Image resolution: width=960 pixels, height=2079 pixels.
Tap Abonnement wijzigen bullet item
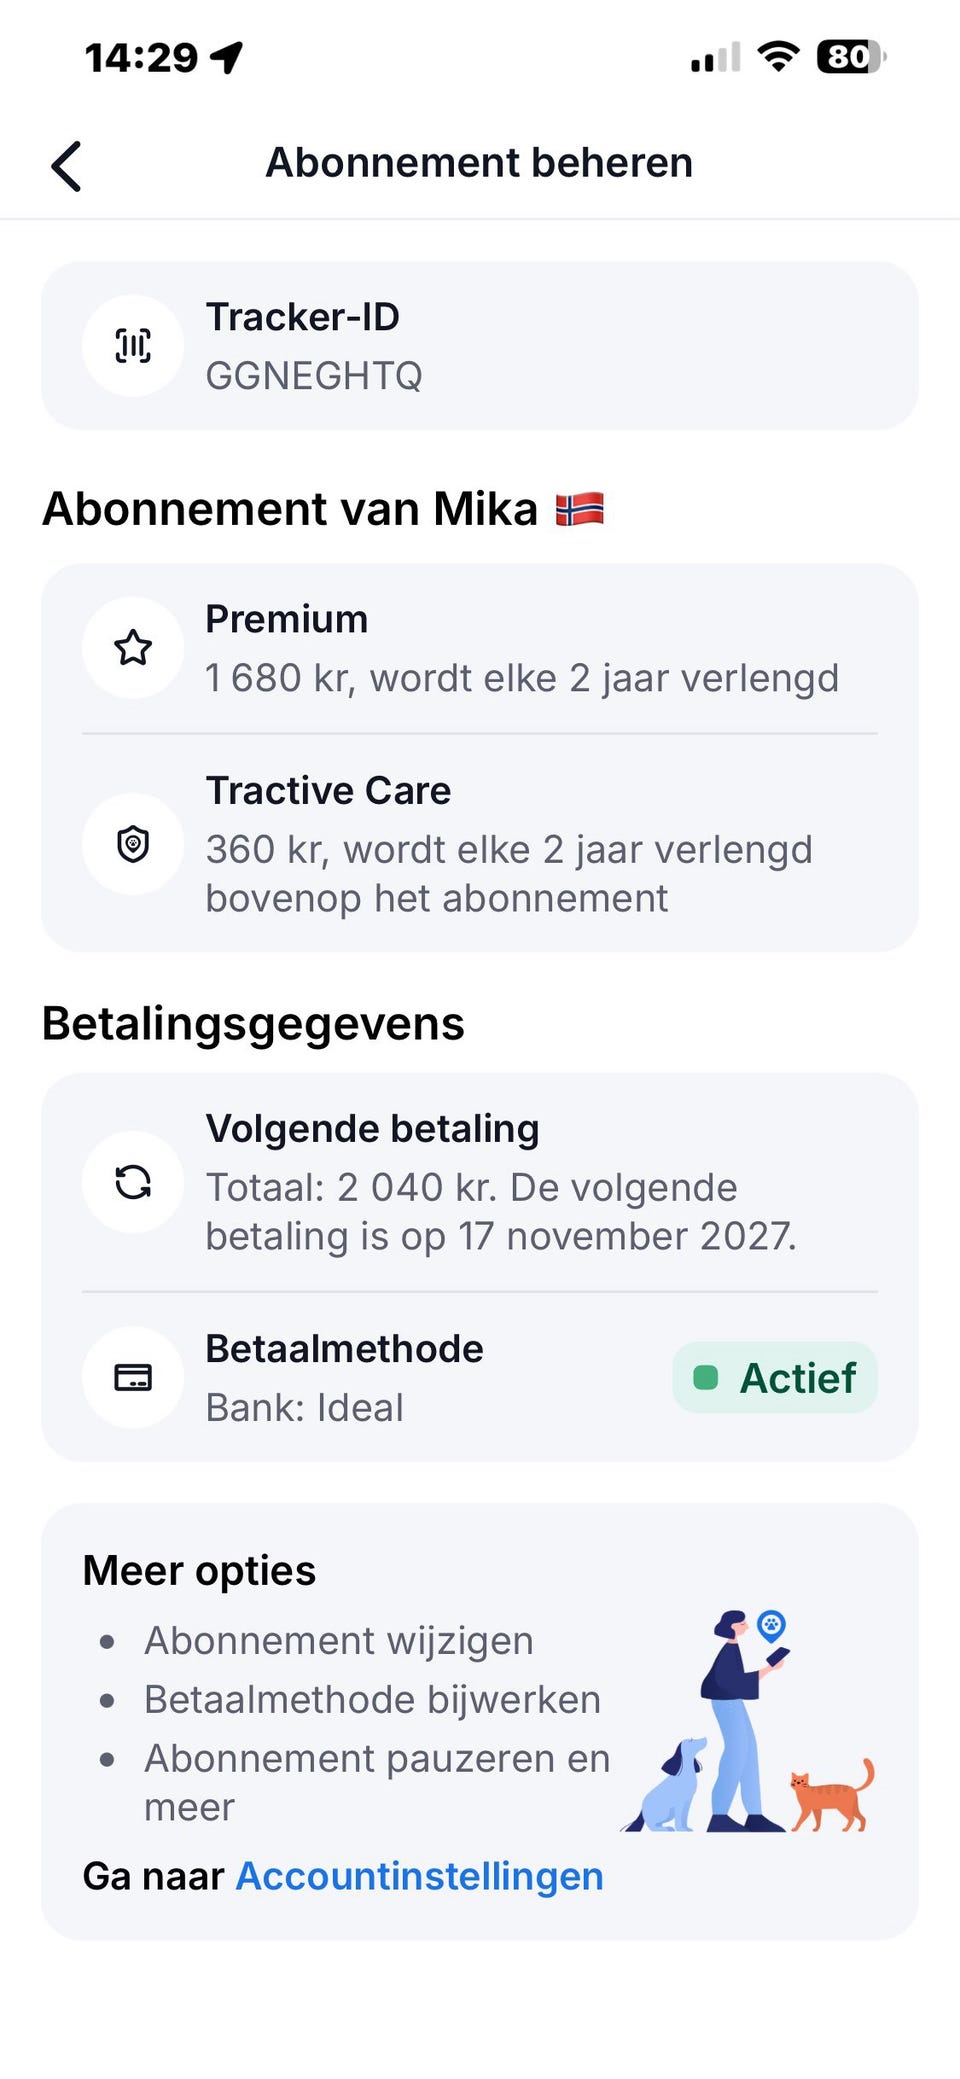click(339, 1641)
